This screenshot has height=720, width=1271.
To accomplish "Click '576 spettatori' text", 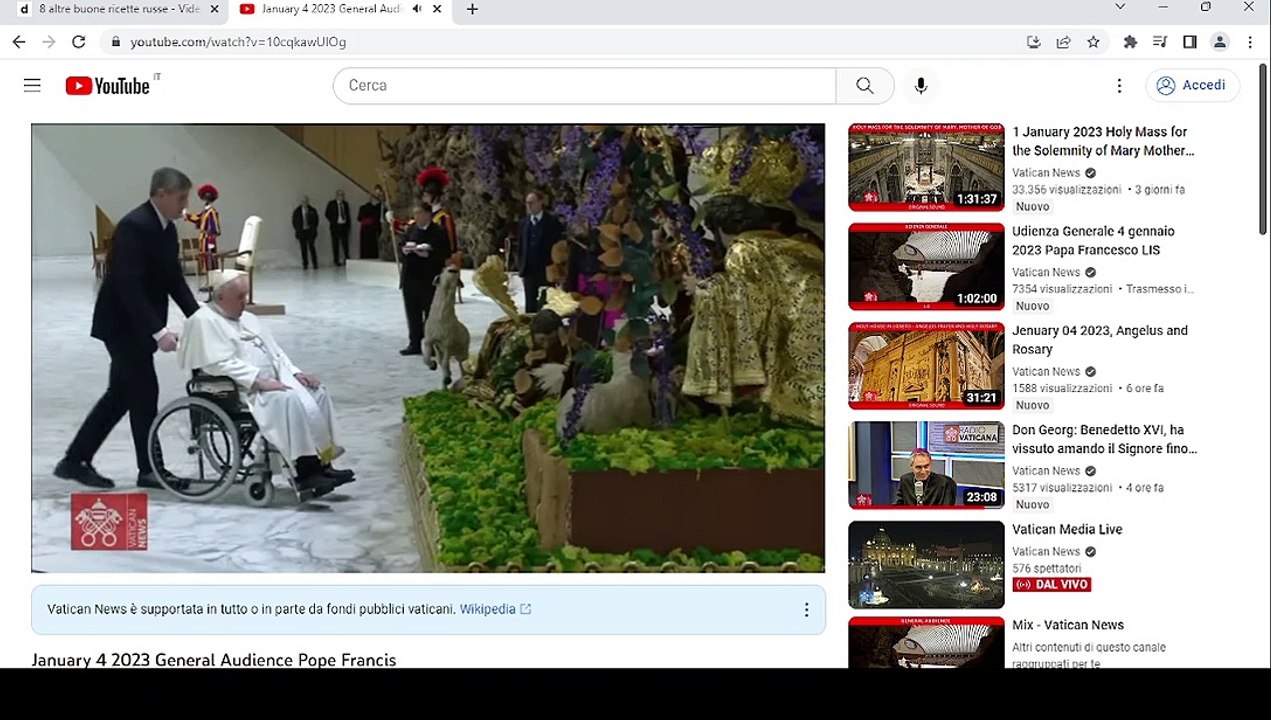I will (x=1046, y=568).
